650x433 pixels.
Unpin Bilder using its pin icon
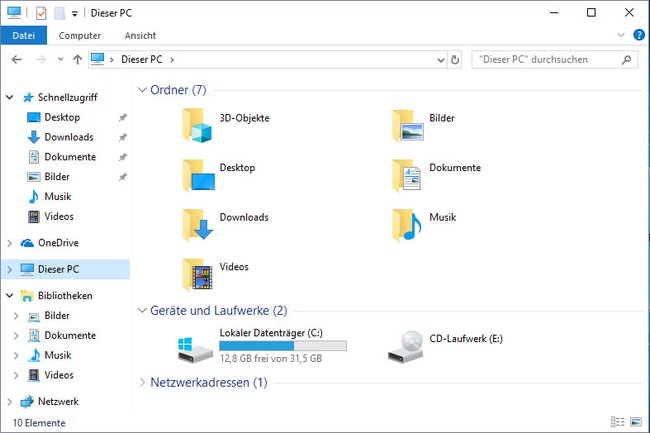point(123,177)
